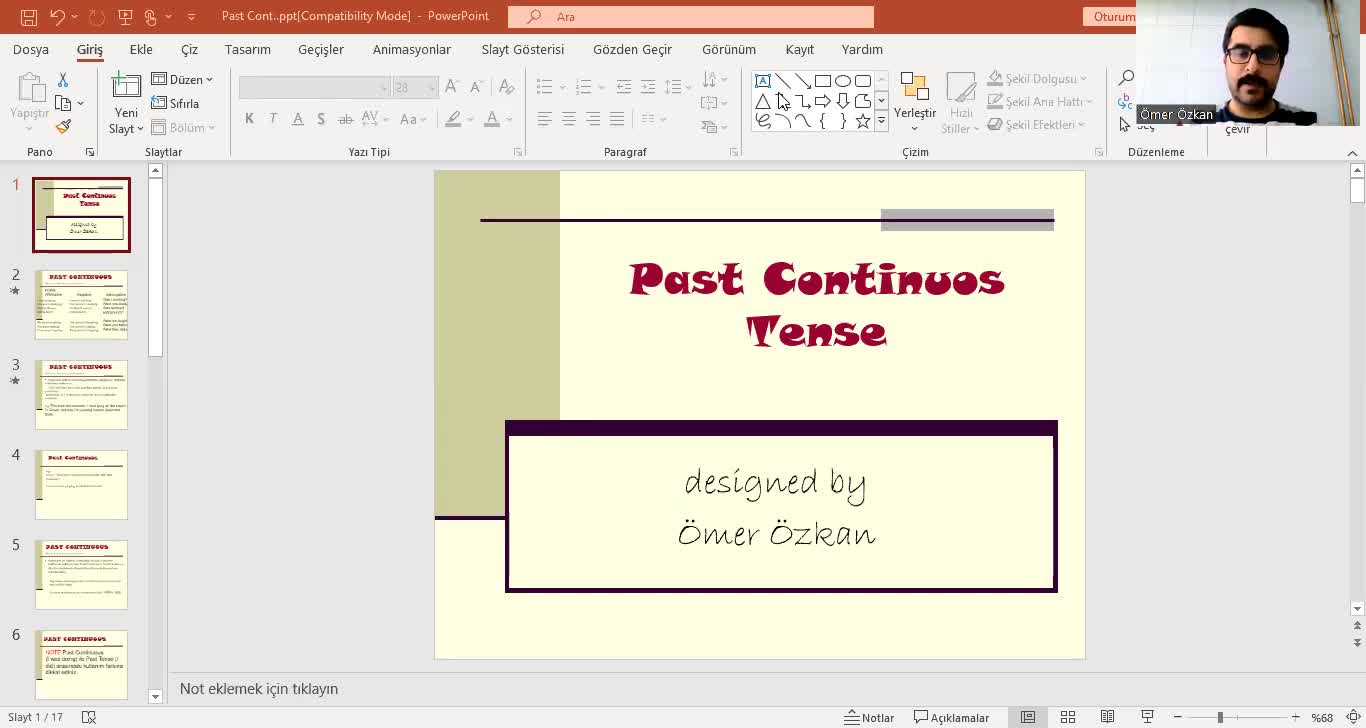Select the Format Painter brush icon
Viewport: 1366px width, 728px height.
click(x=63, y=127)
